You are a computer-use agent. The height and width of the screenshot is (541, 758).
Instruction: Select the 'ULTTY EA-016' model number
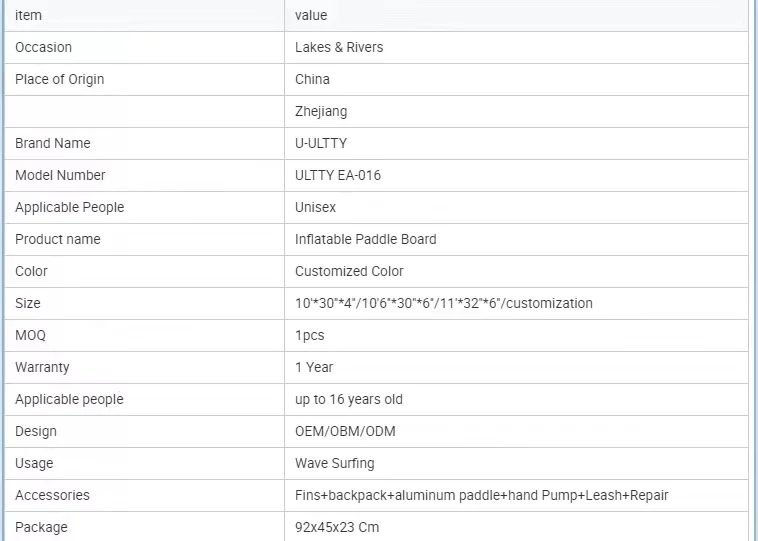point(338,175)
